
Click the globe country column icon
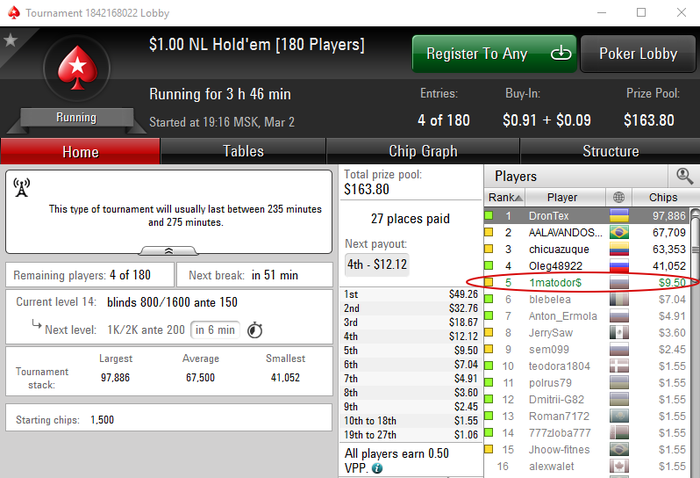pos(619,197)
